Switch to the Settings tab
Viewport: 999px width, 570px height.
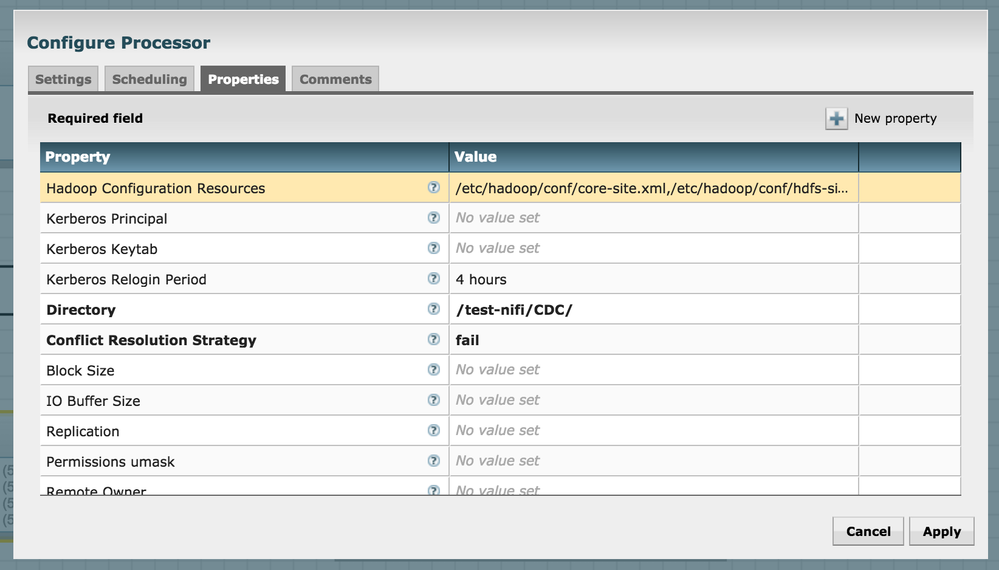coord(63,79)
